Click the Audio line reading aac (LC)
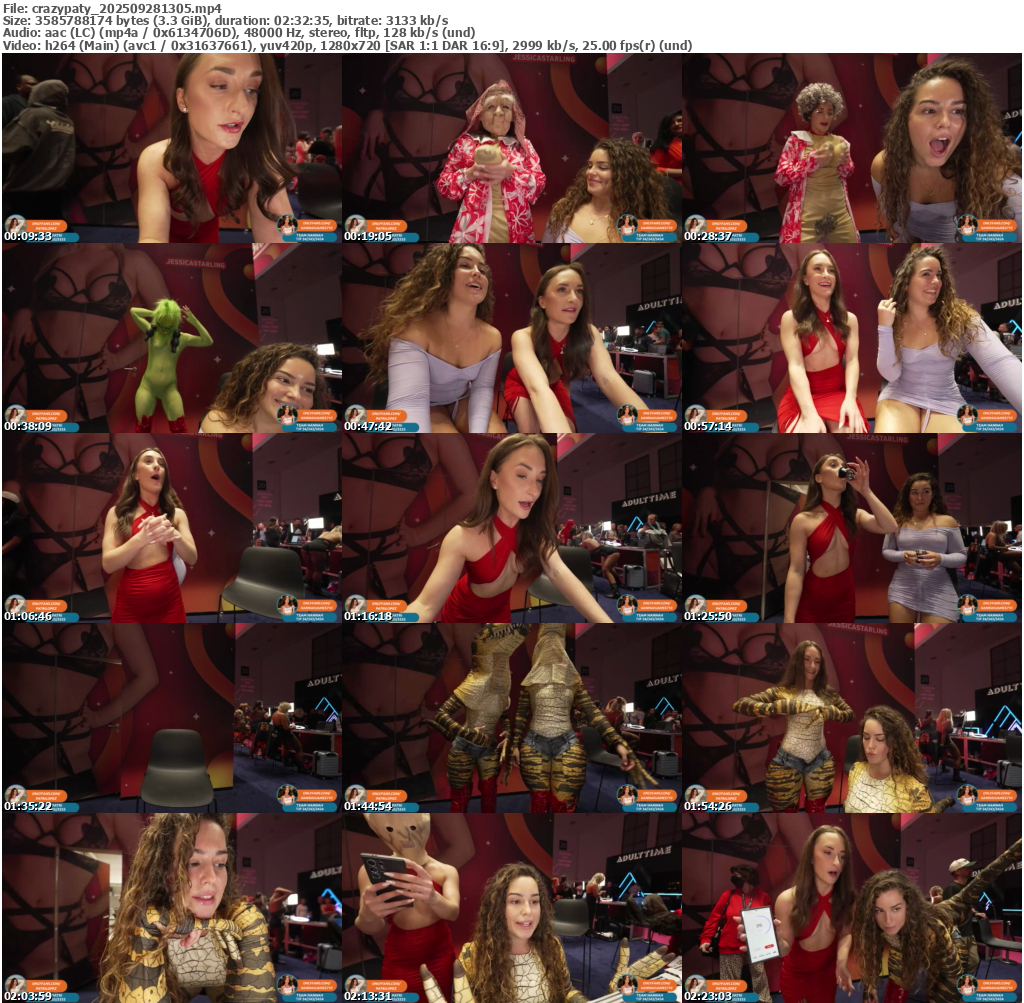 pyautogui.click(x=239, y=33)
